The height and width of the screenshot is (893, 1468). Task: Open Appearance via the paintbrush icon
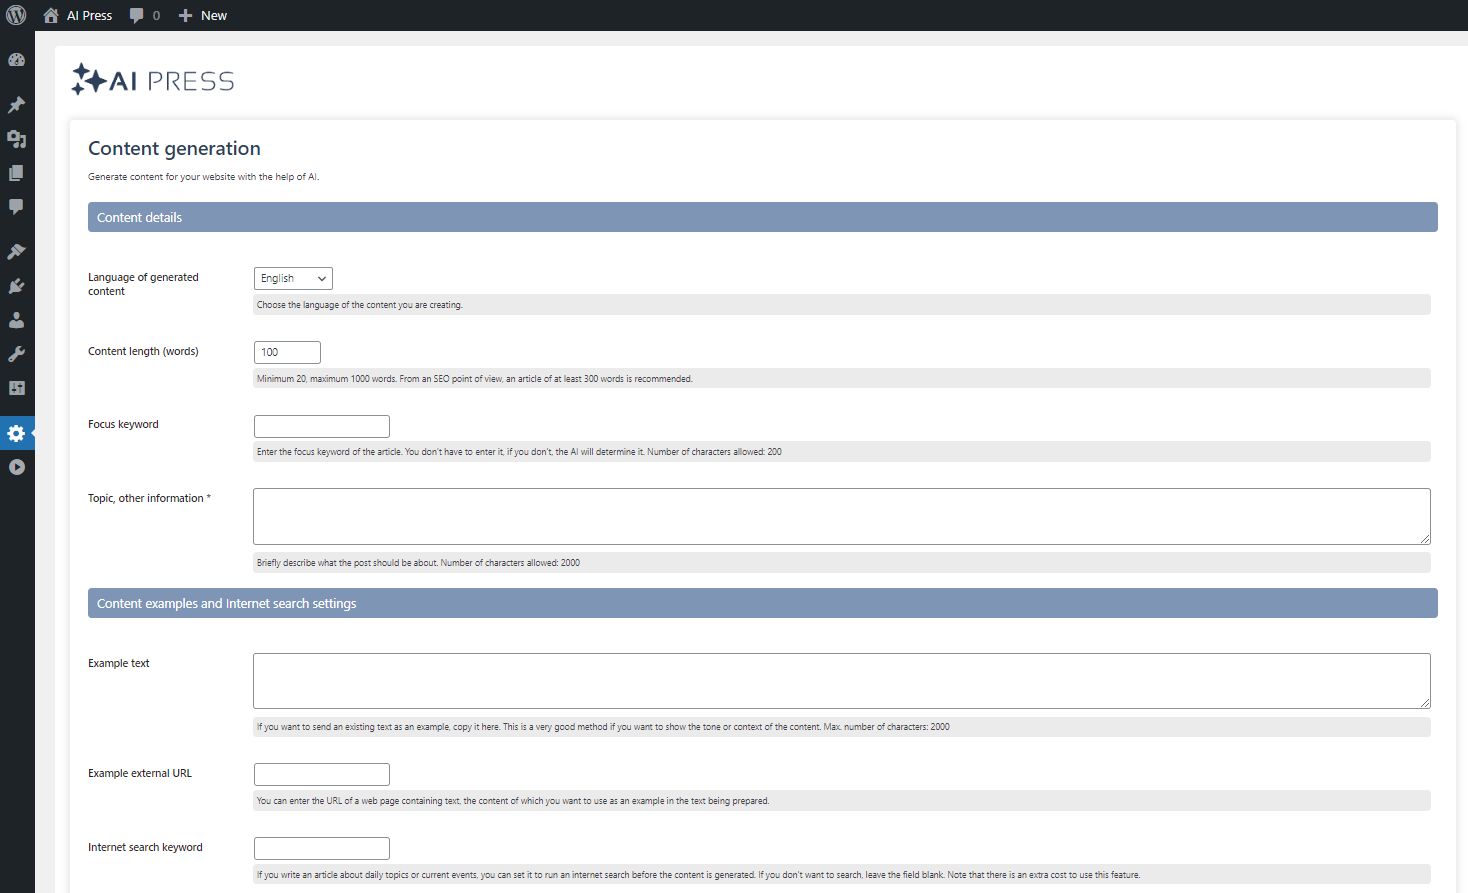(16, 252)
